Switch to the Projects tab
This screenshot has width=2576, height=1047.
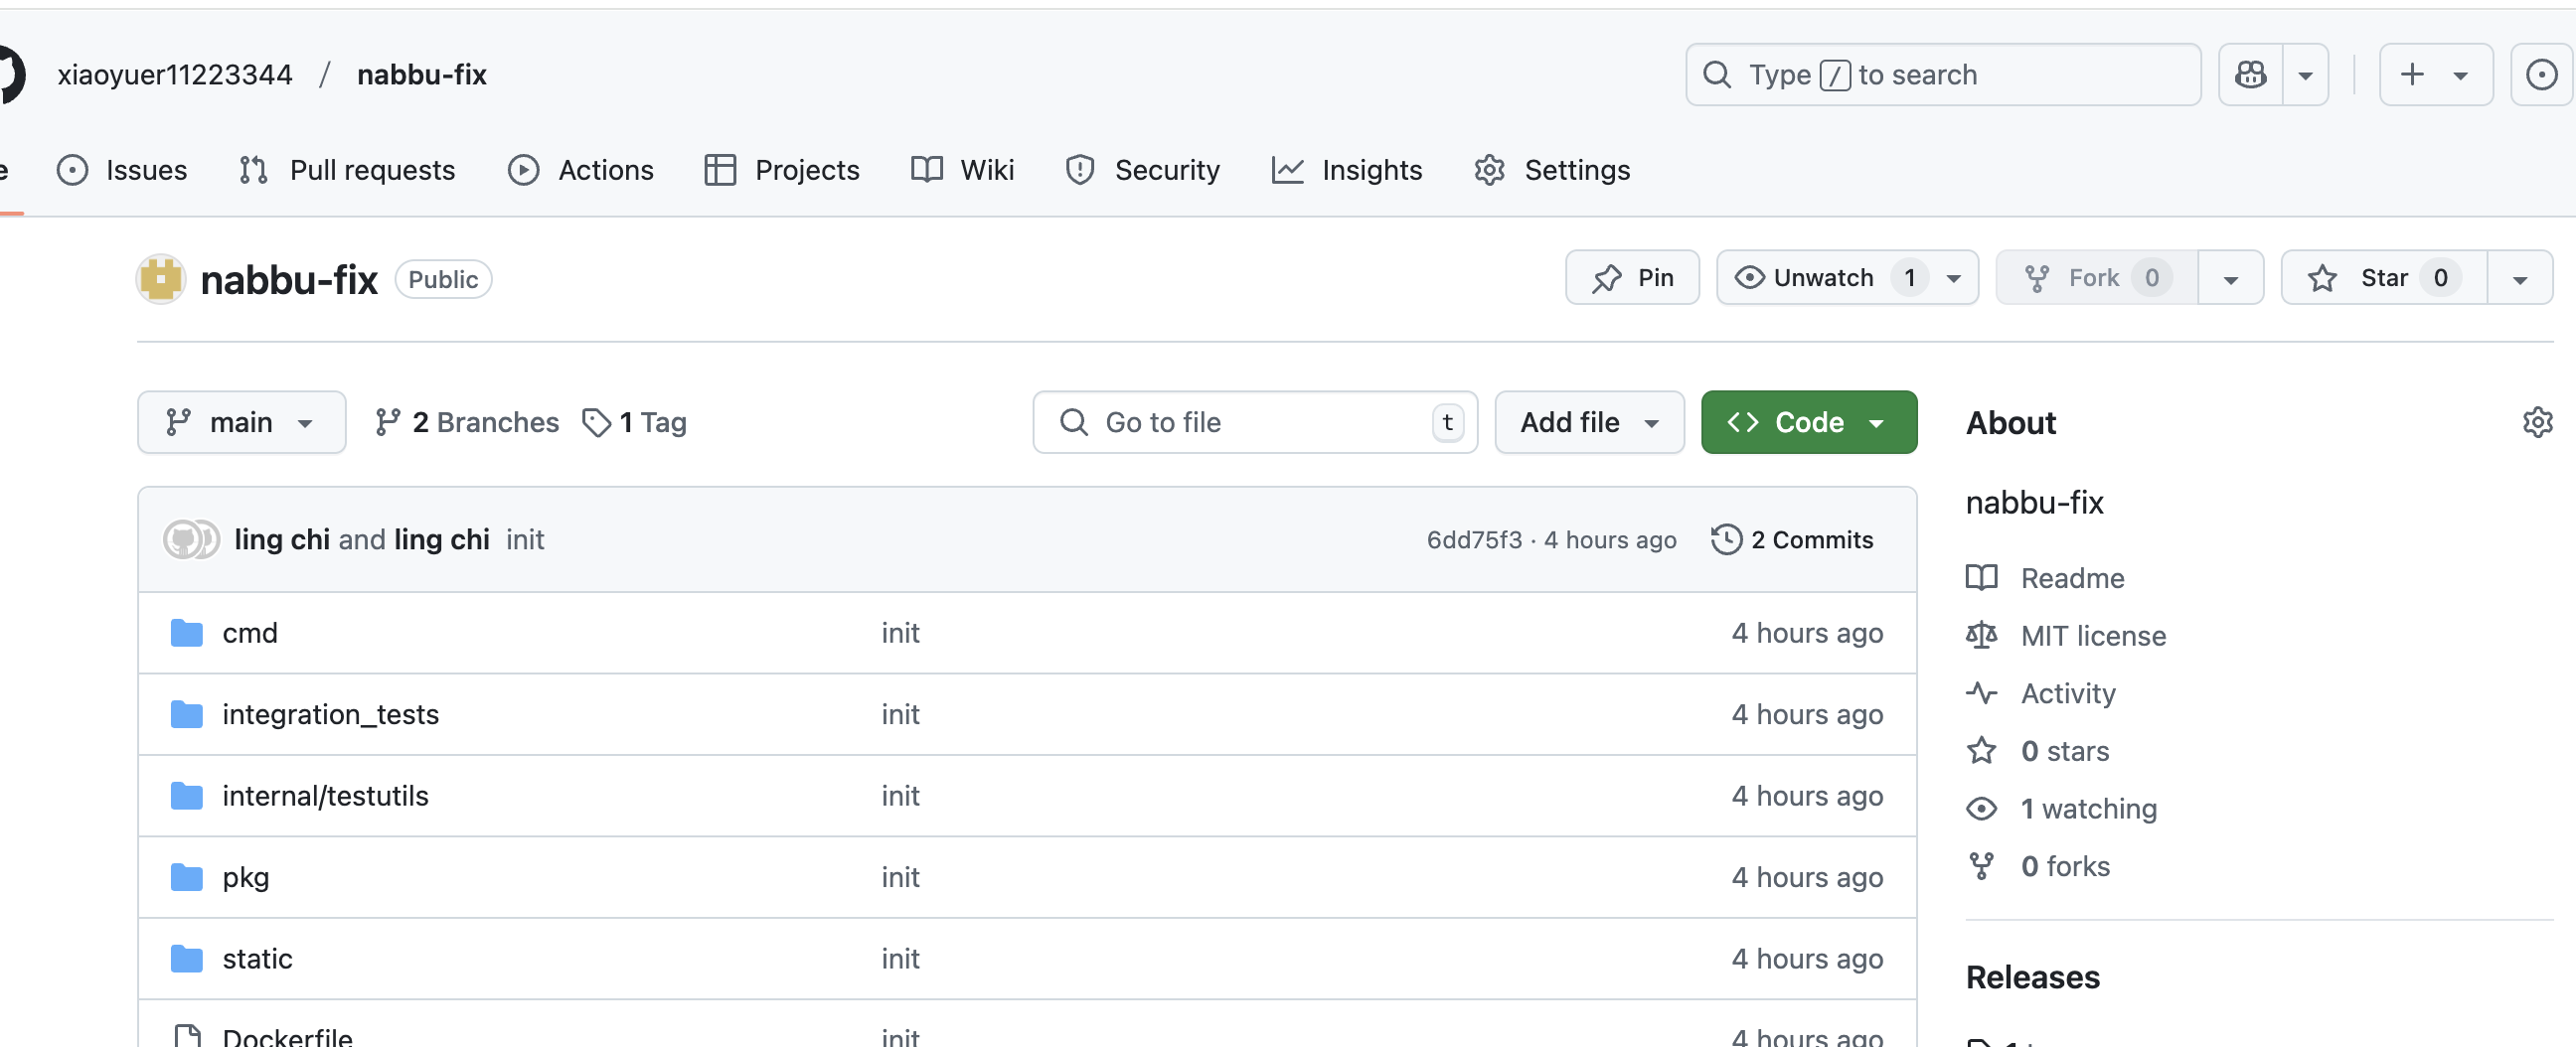(x=782, y=170)
